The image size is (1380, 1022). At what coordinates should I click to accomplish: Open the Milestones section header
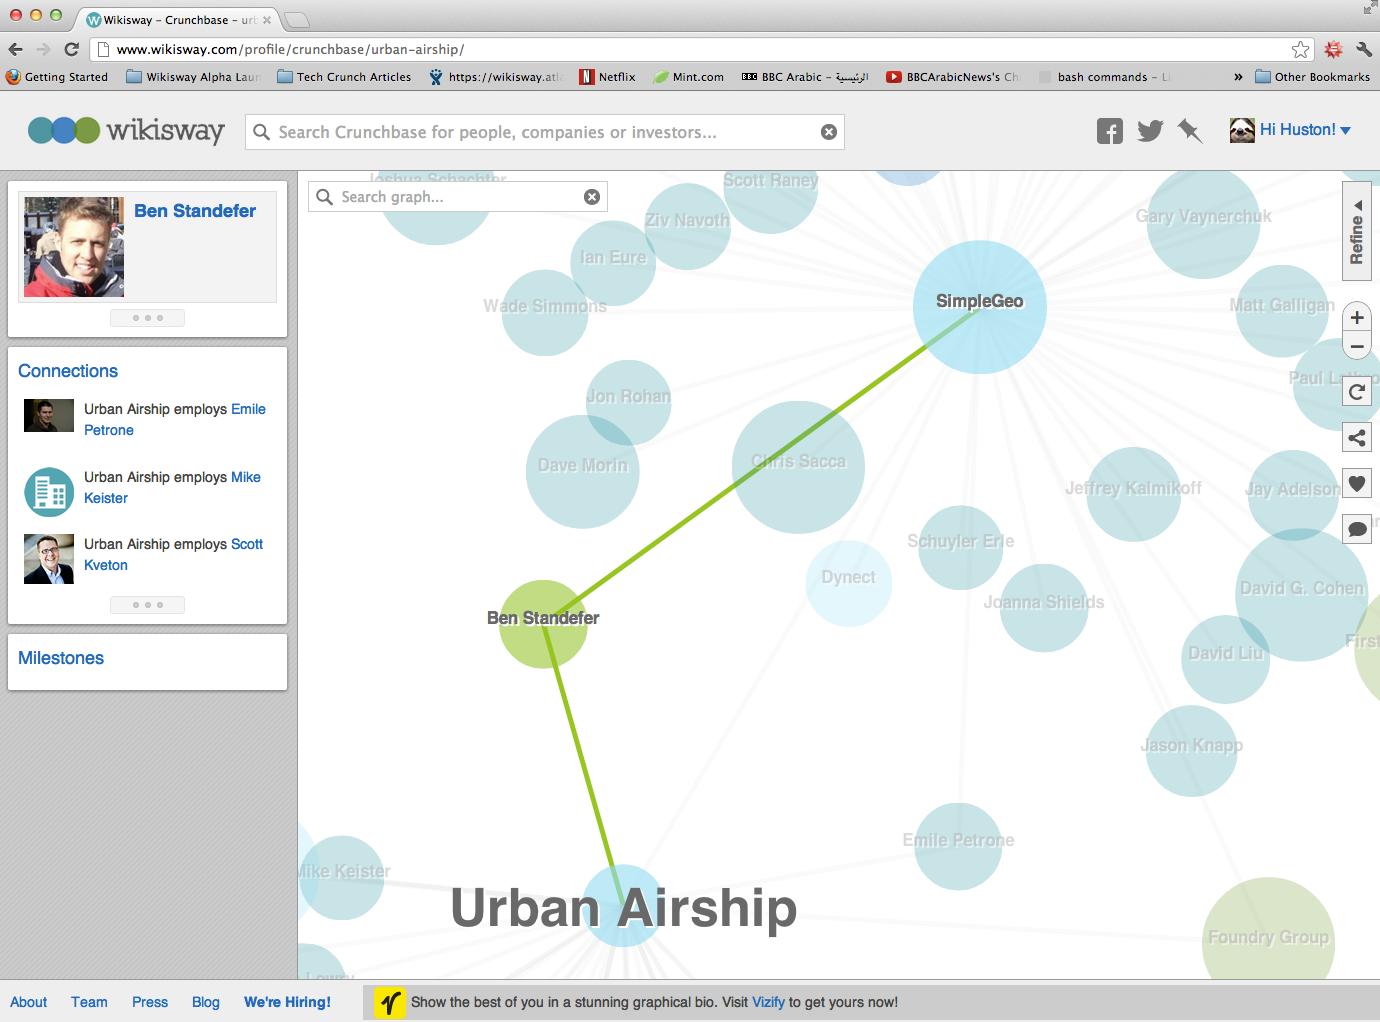61,658
